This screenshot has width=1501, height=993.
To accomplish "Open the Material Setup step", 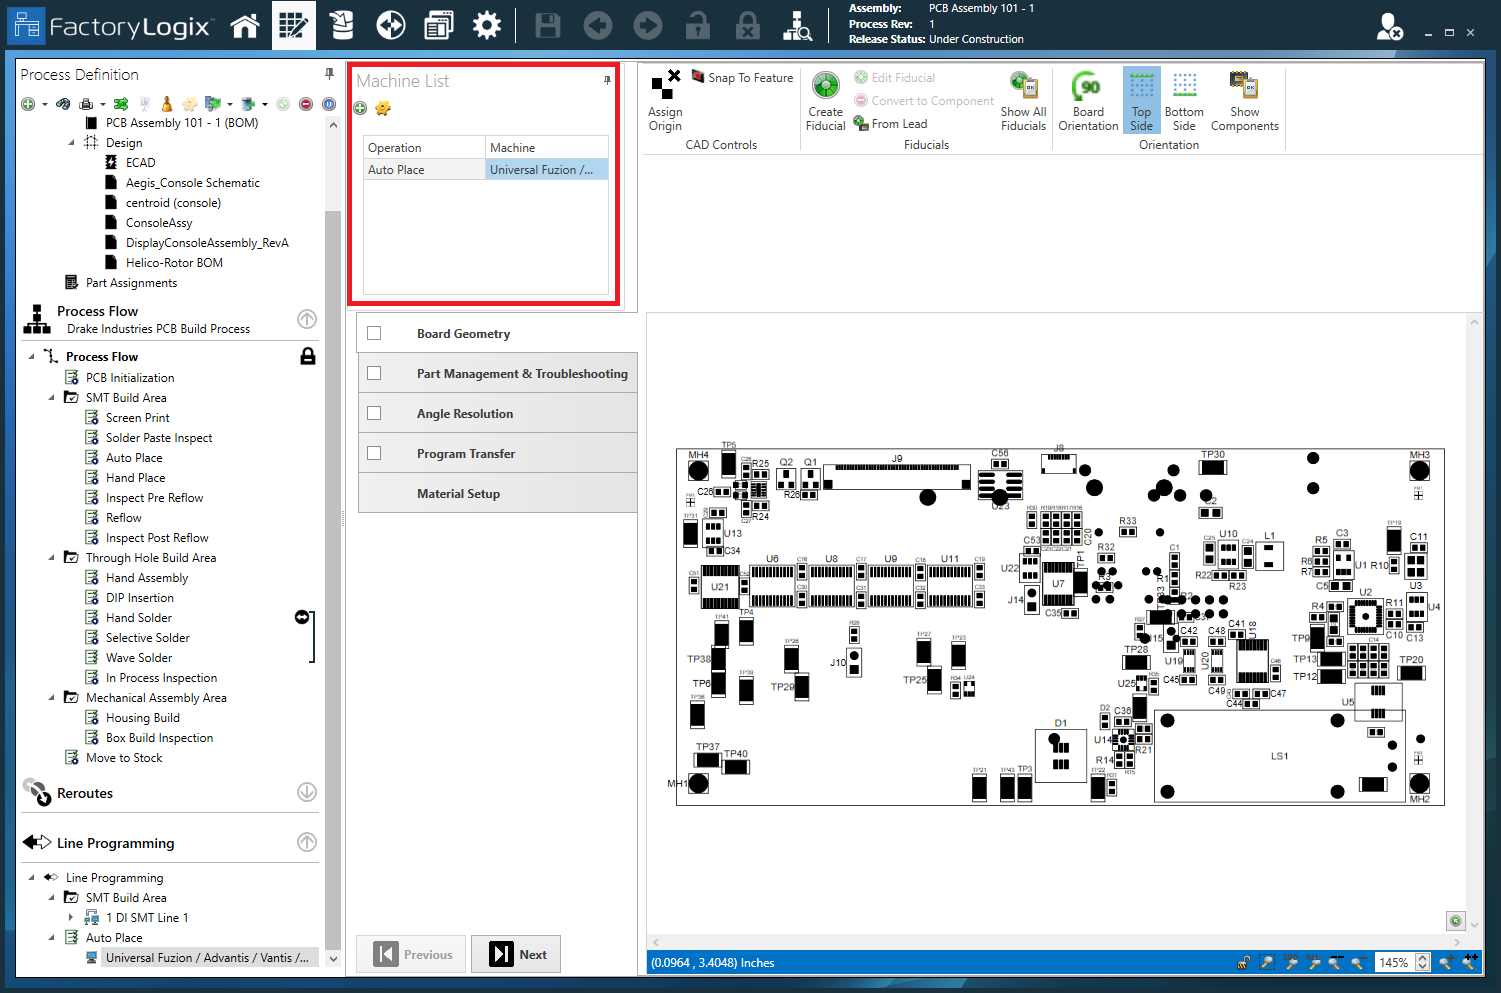I will click(458, 494).
